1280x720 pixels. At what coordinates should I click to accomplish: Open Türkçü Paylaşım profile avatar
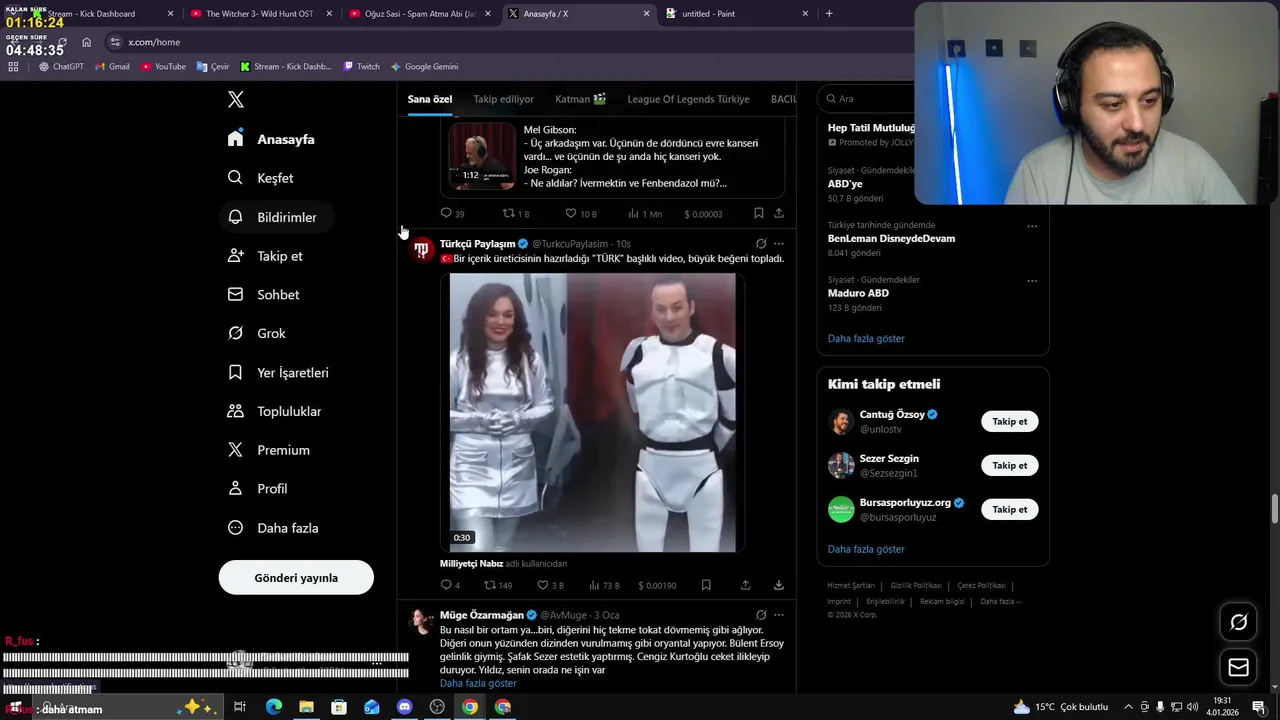(x=422, y=250)
